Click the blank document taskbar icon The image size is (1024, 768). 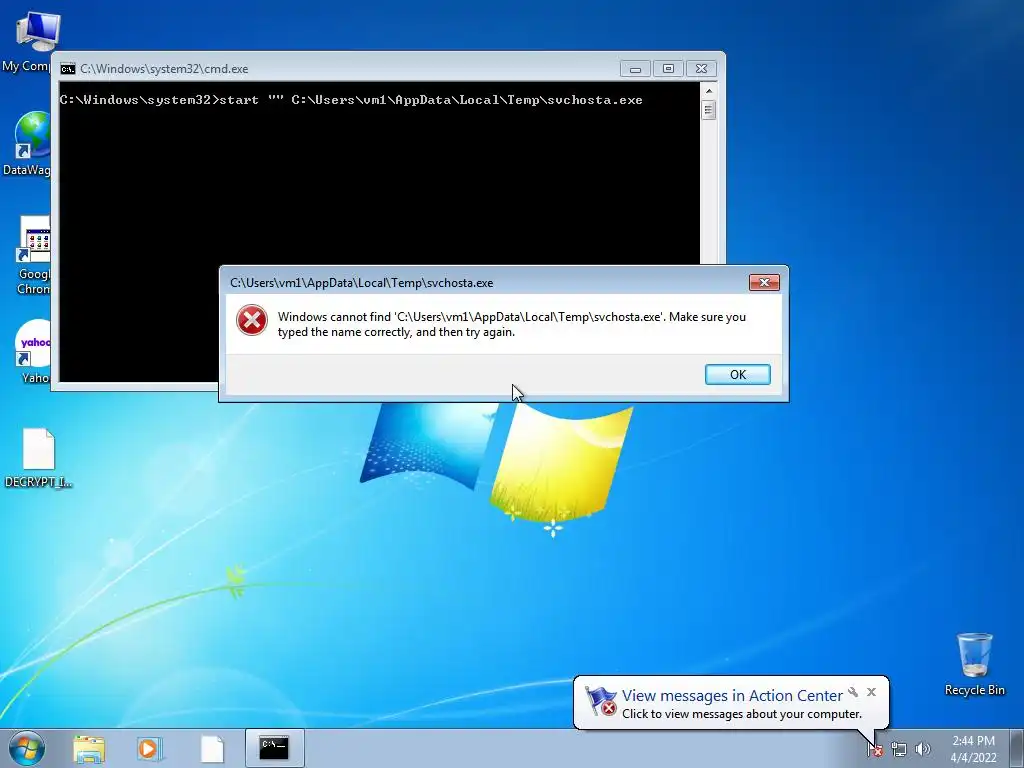pyautogui.click(x=212, y=748)
